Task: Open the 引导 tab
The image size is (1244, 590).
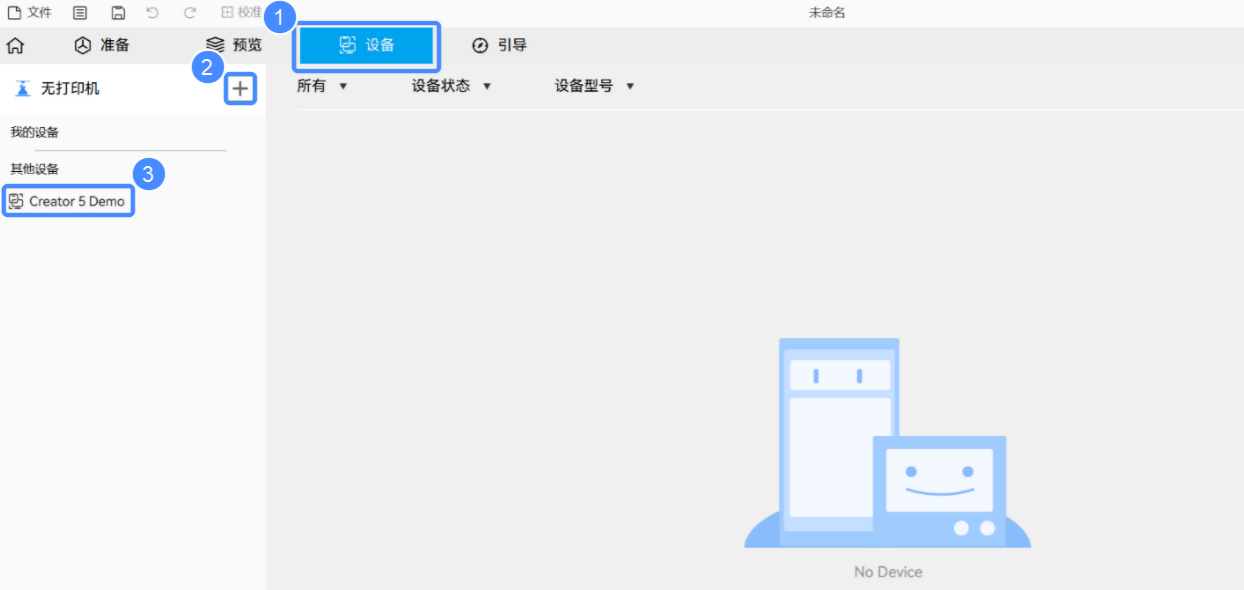Action: click(499, 45)
